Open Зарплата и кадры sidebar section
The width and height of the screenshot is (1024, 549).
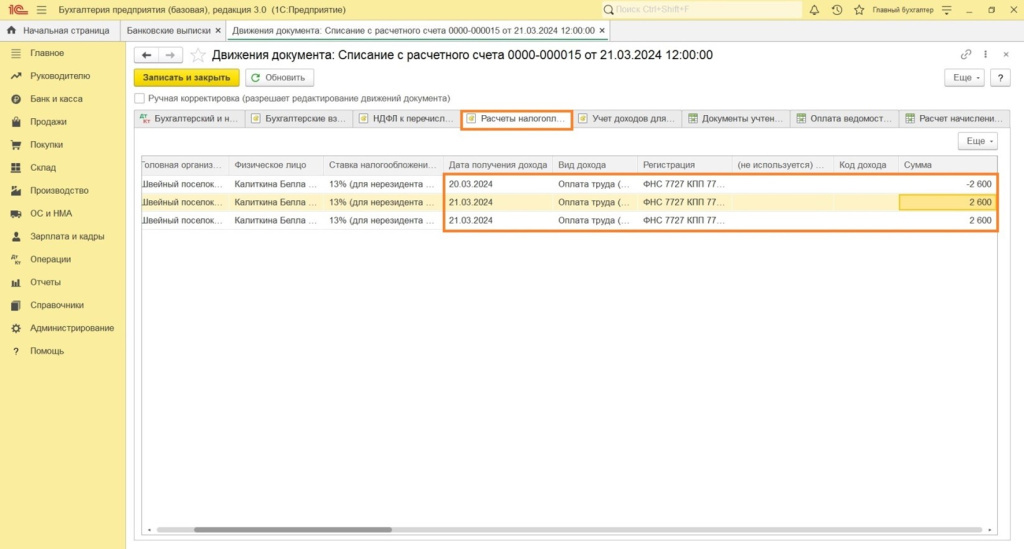click(67, 237)
